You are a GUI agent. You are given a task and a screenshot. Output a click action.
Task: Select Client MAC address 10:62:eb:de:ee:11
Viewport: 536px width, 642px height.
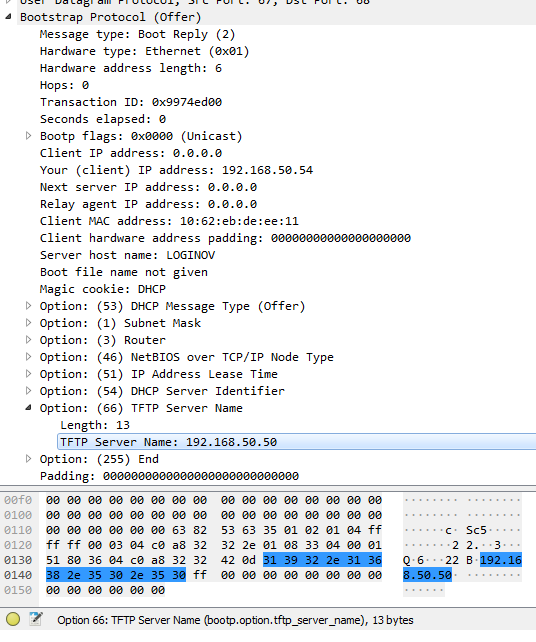(x=169, y=221)
